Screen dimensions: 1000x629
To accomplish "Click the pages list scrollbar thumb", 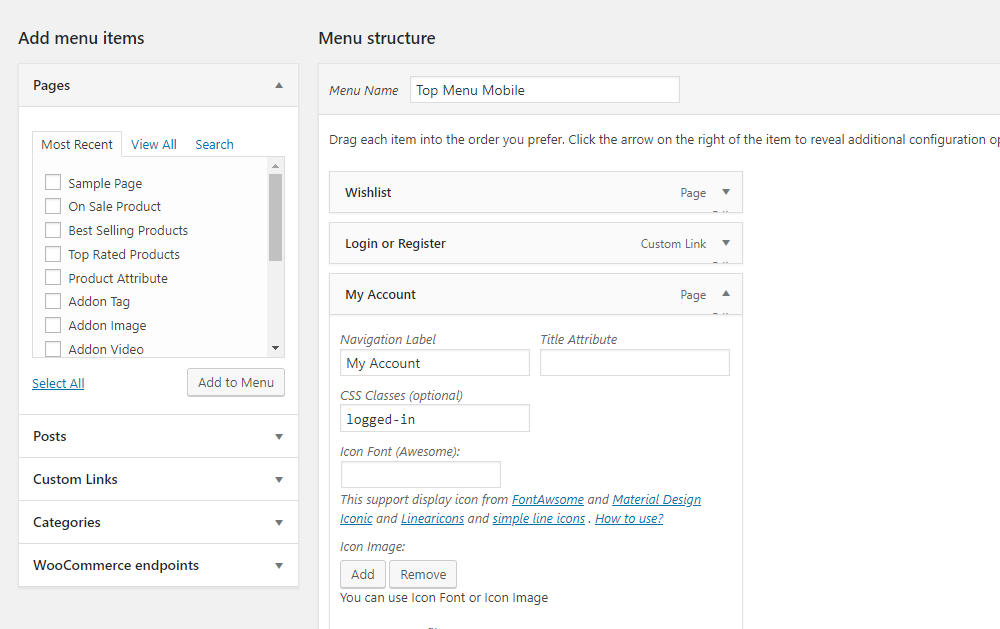I will (x=276, y=218).
